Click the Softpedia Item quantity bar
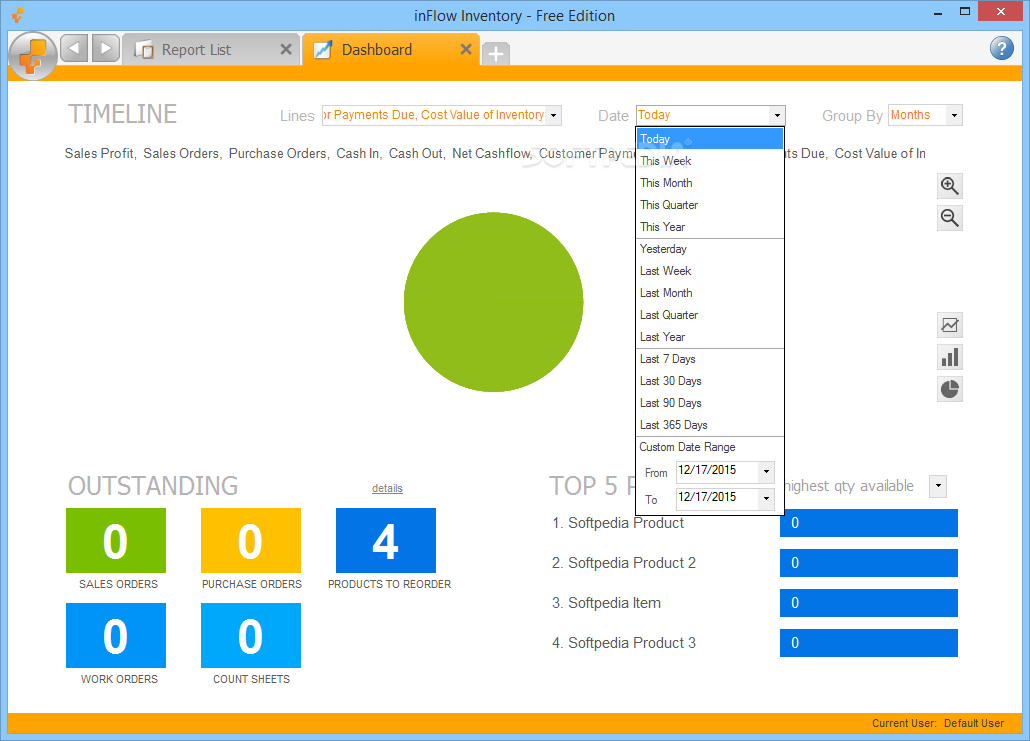 point(868,603)
